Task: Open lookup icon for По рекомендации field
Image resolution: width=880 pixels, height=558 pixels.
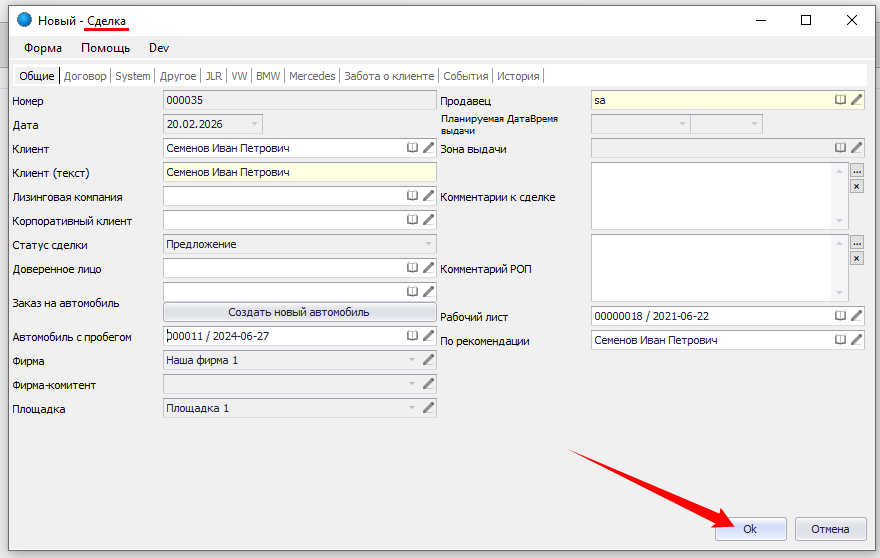Action: [x=841, y=340]
